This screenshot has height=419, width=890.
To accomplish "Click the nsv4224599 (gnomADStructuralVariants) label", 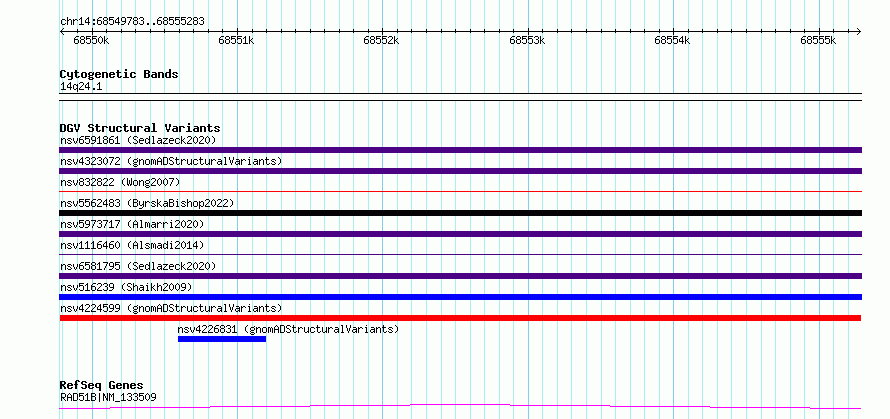I will click(171, 308).
